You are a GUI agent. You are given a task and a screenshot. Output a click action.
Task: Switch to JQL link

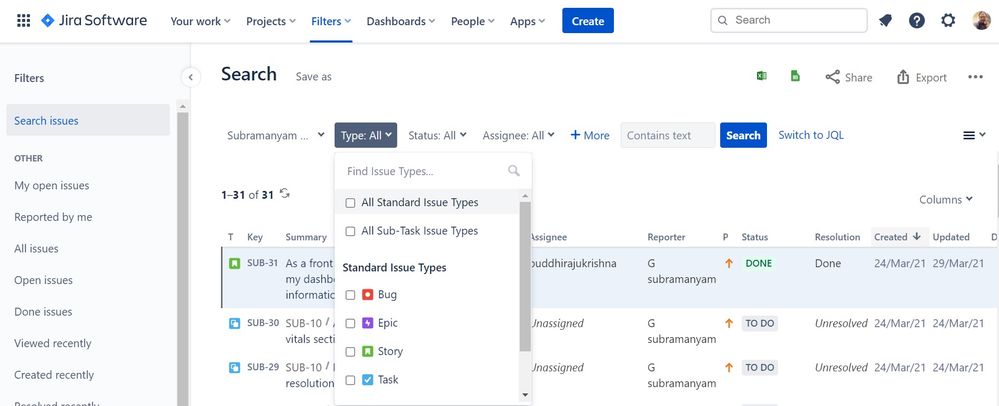(811, 135)
